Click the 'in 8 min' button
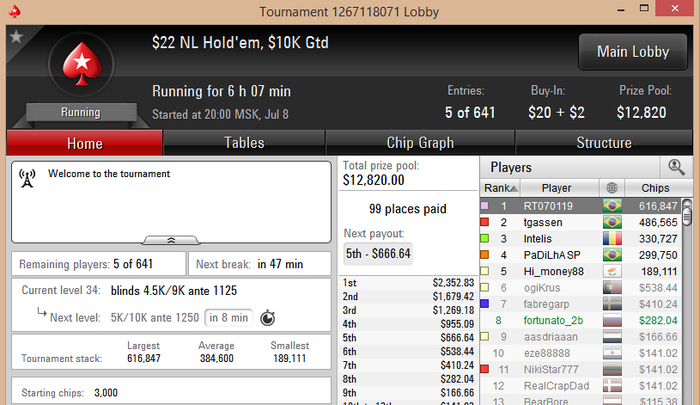The width and height of the screenshot is (700, 405). (229, 317)
